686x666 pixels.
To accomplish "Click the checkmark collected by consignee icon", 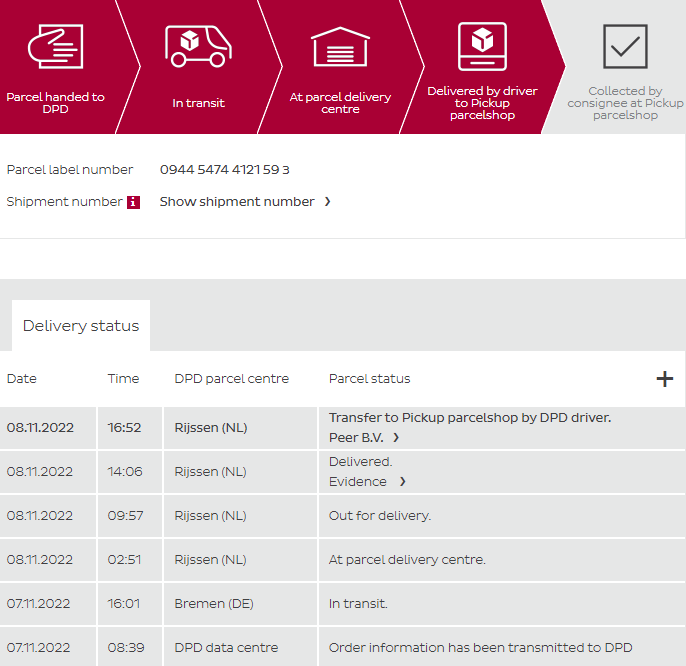I will pos(625,45).
